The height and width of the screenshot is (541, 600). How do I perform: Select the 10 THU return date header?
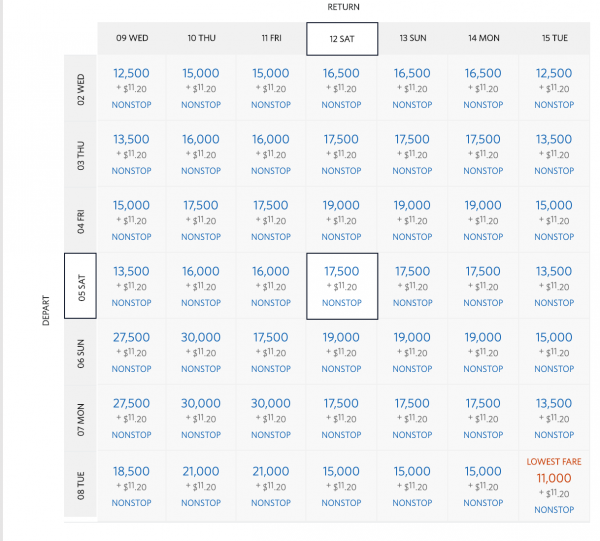[201, 38]
